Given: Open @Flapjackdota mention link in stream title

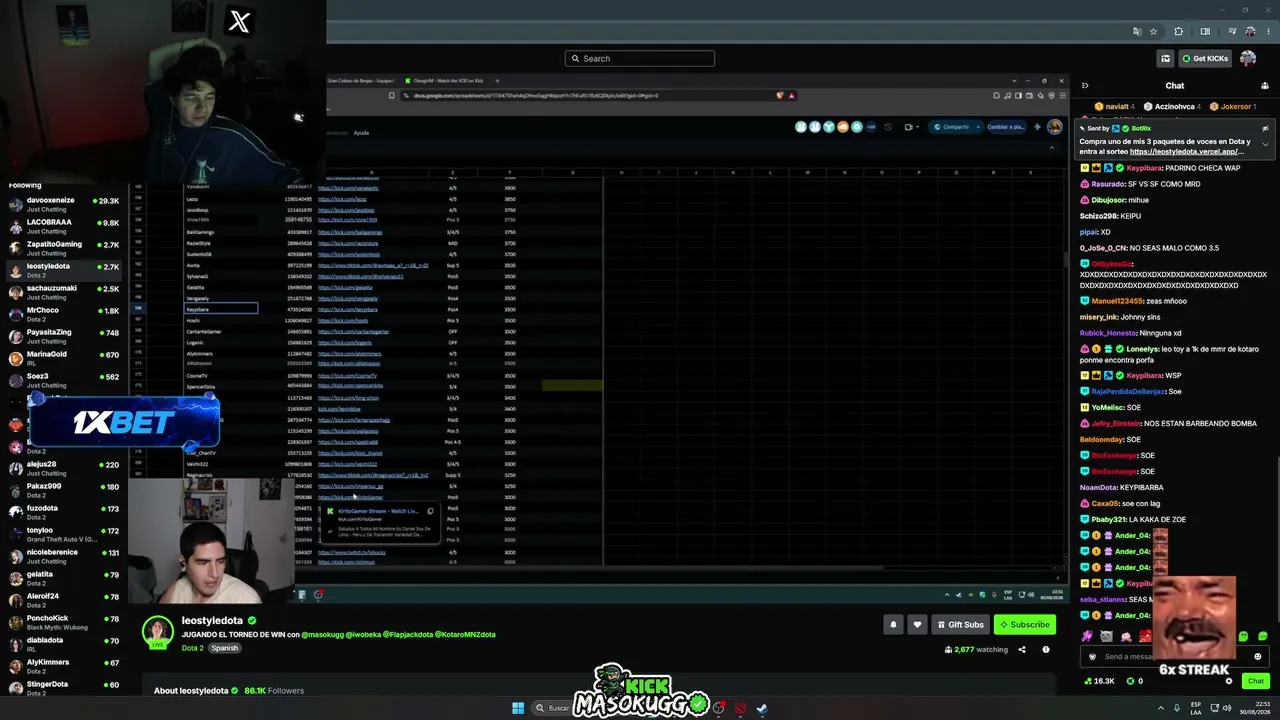Looking at the screenshot, I should pyautogui.click(x=408, y=635).
